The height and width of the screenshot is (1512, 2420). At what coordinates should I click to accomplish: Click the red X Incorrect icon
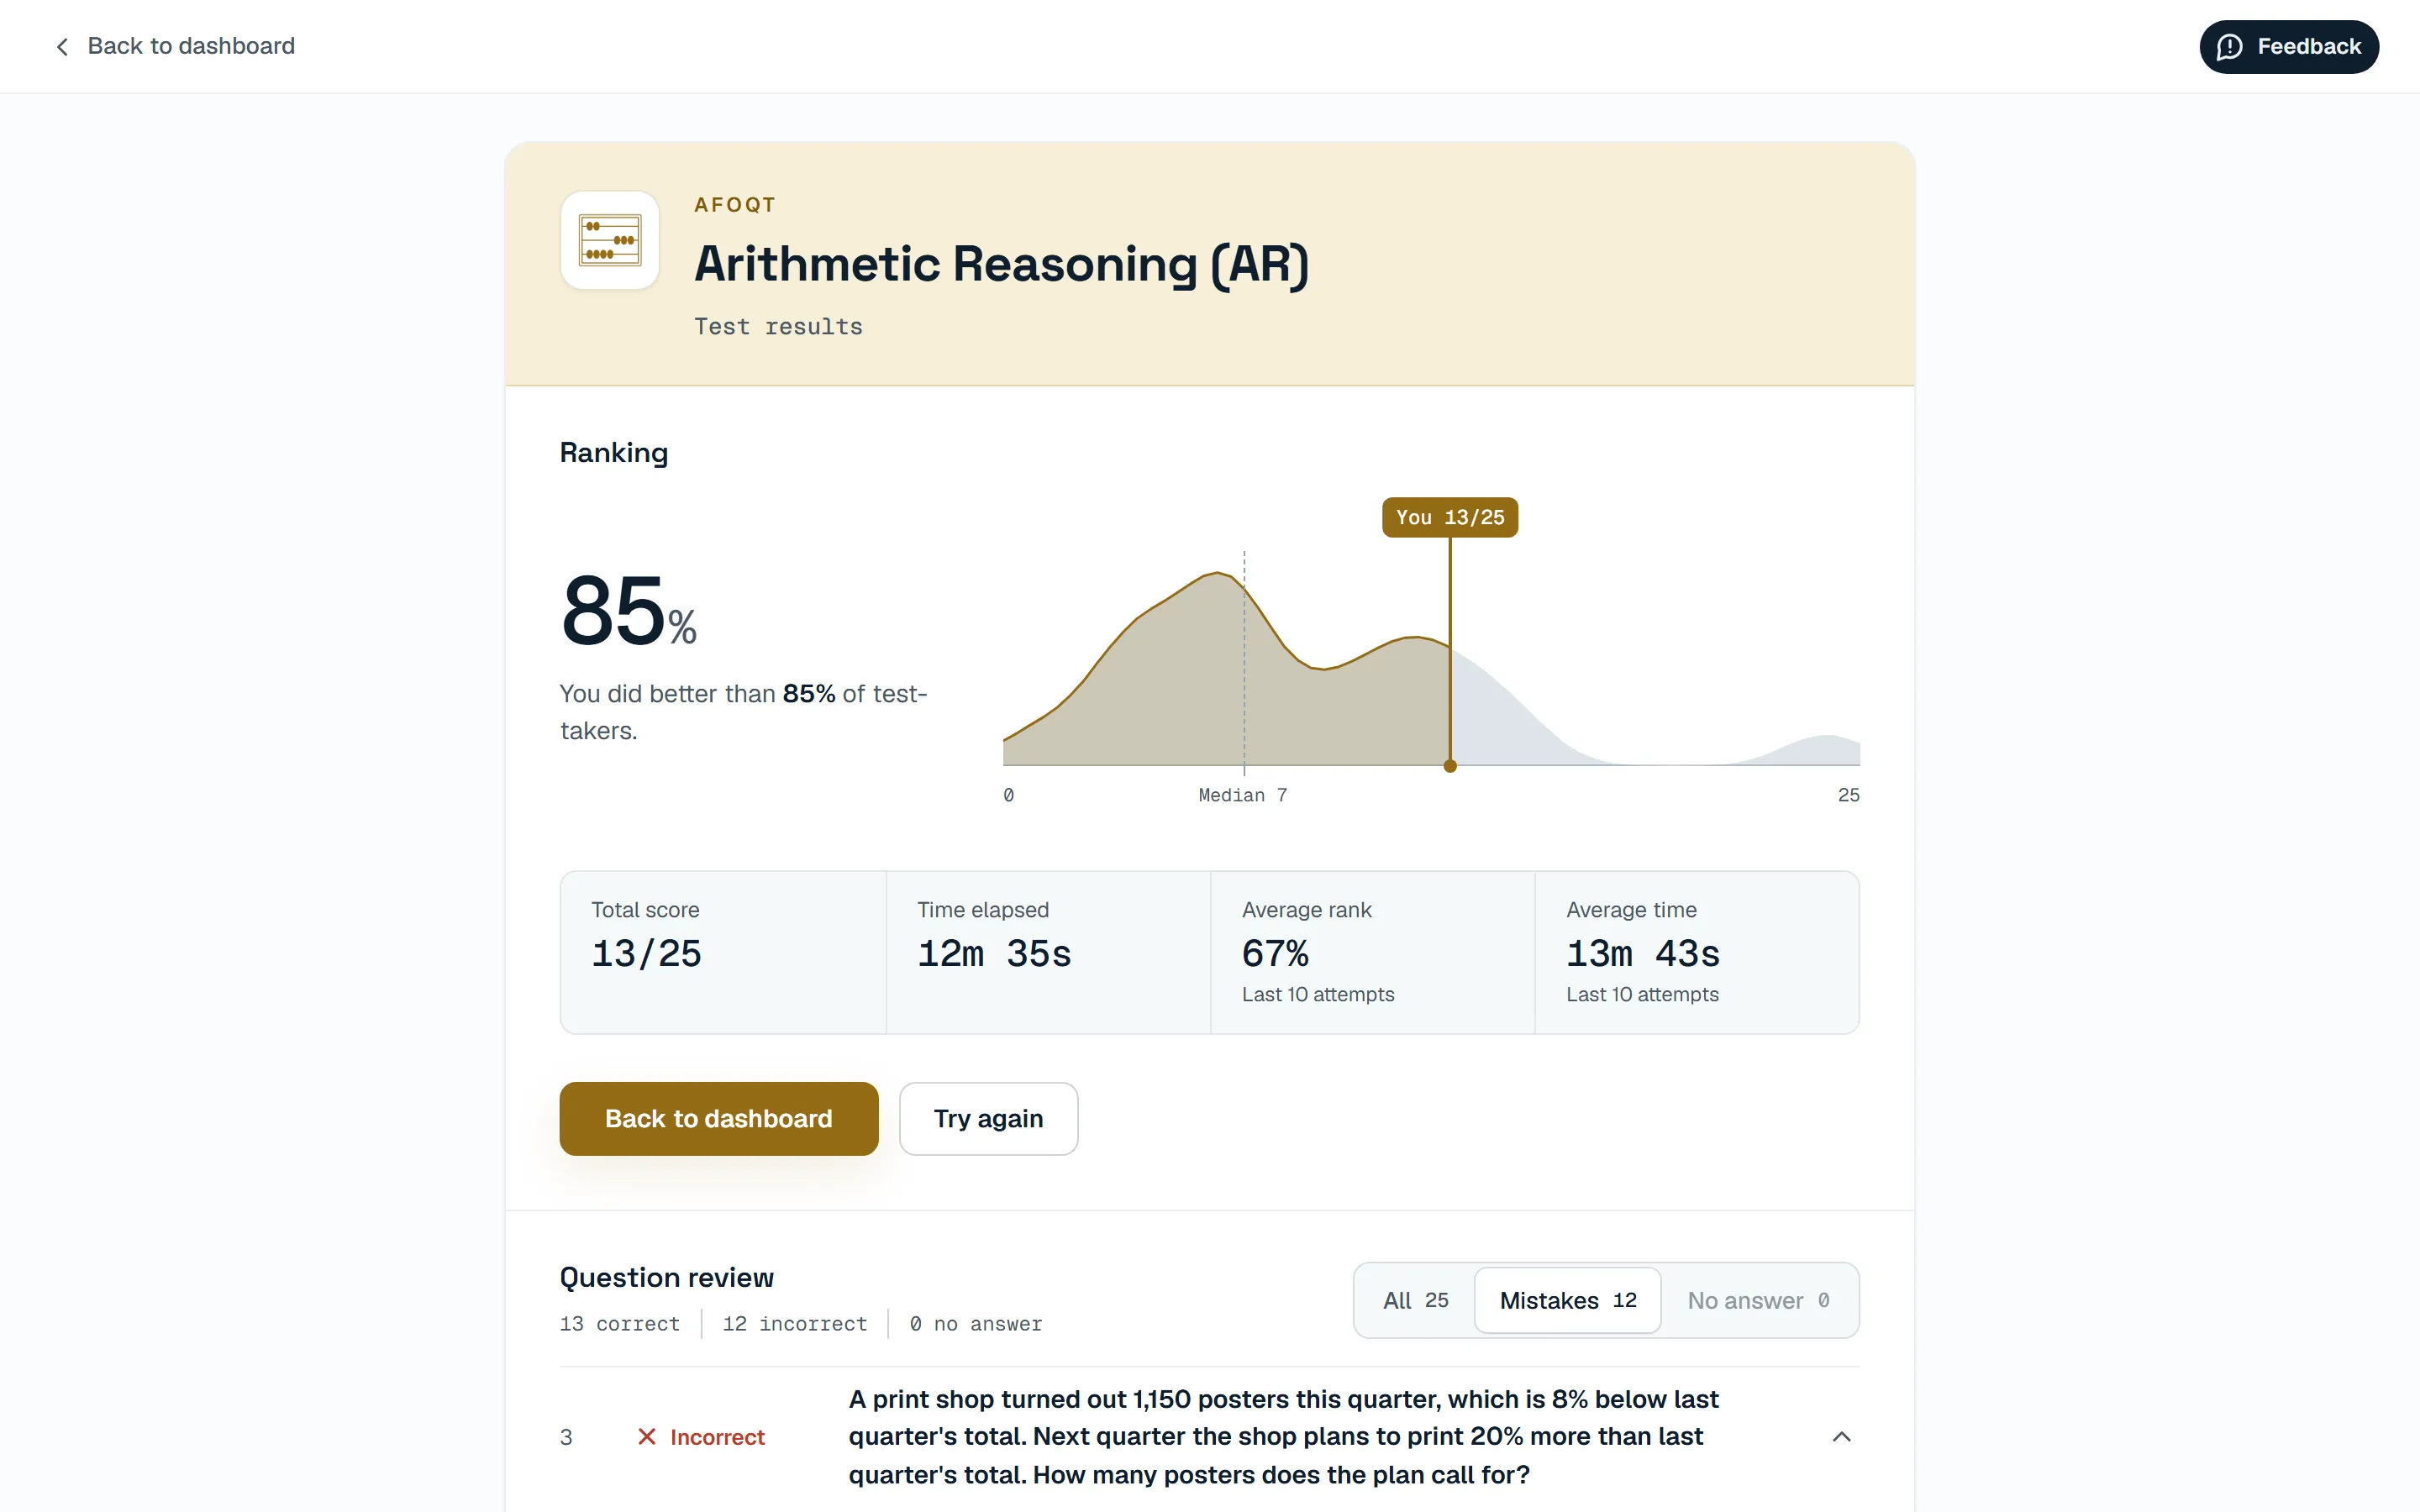click(647, 1437)
